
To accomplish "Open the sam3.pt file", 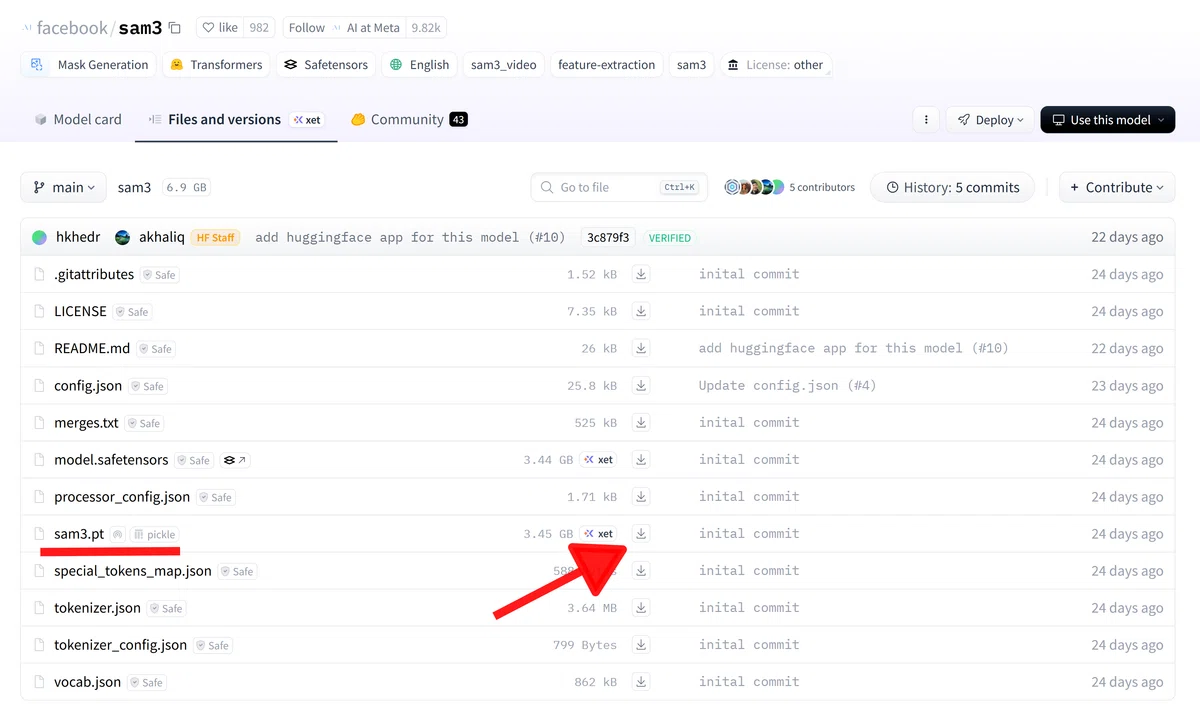I will point(79,534).
